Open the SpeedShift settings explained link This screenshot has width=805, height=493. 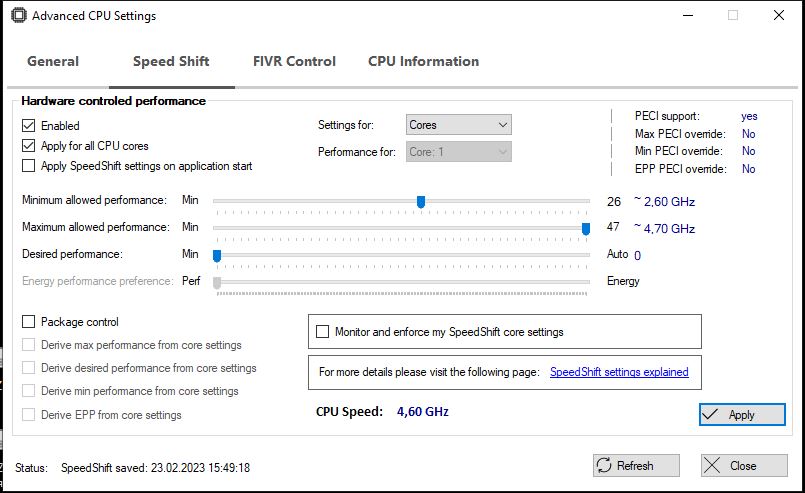(x=619, y=372)
